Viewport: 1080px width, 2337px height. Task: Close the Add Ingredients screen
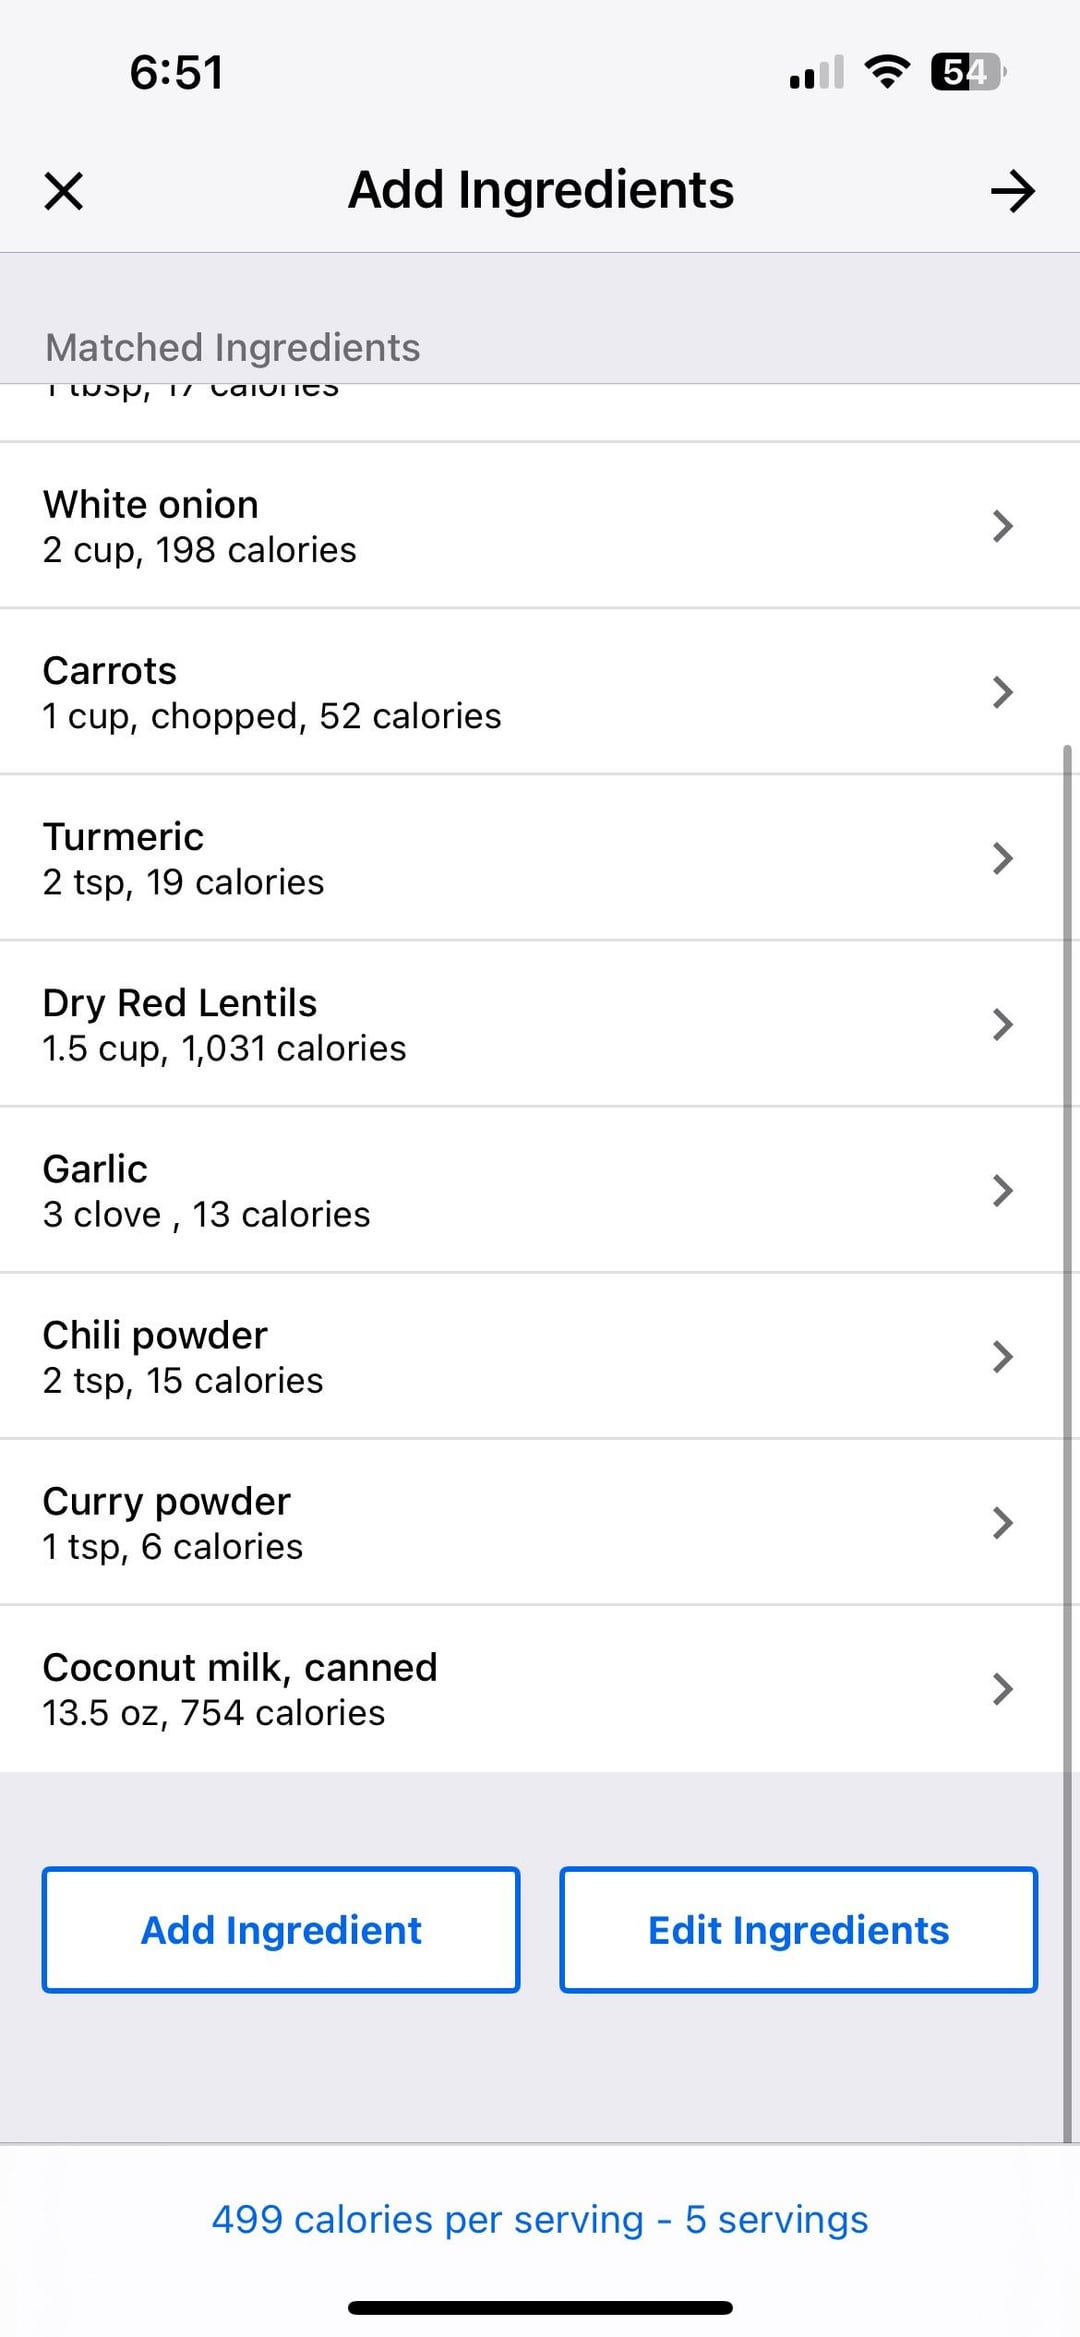click(64, 191)
